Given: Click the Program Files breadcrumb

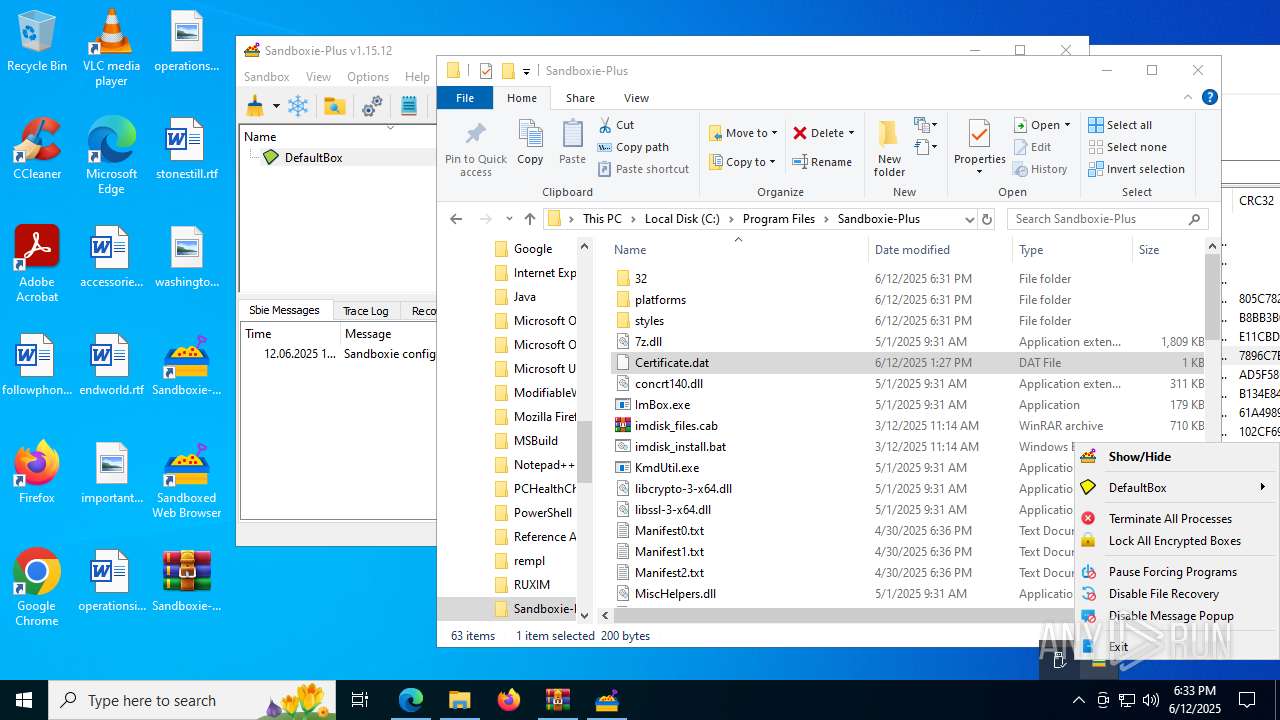Looking at the screenshot, I should 779,219.
